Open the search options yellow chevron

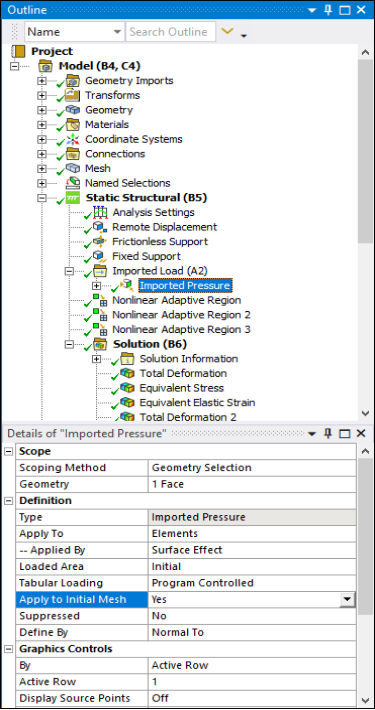[228, 32]
